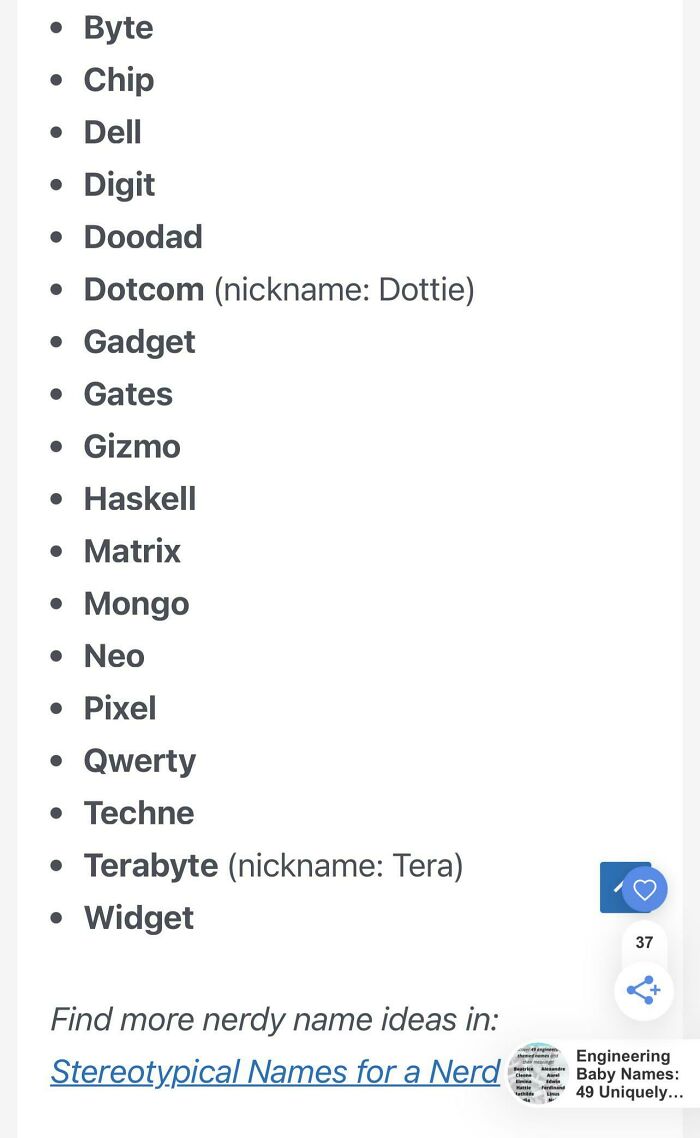Click the upvote count showing 37
Screen dimensions: 700x1138
[644, 942]
